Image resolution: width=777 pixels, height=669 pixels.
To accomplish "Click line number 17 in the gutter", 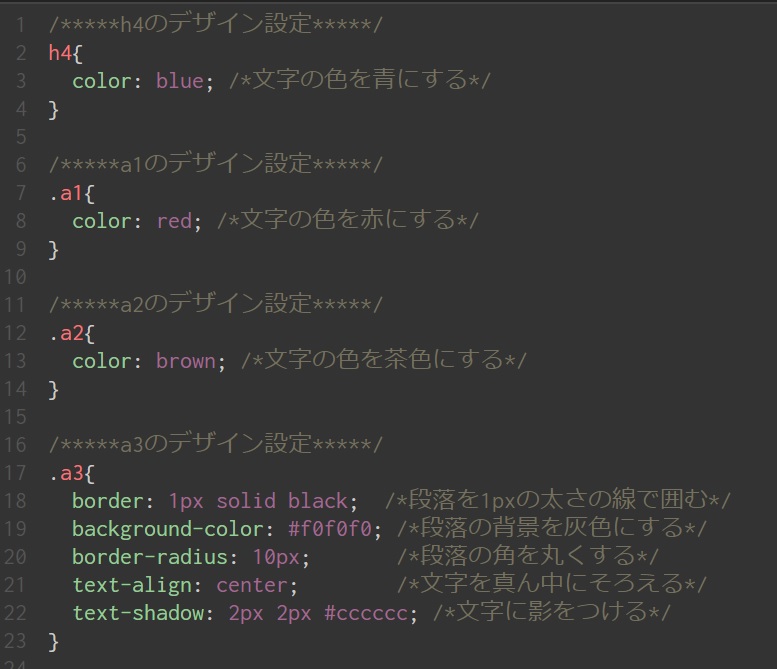I will [15, 472].
